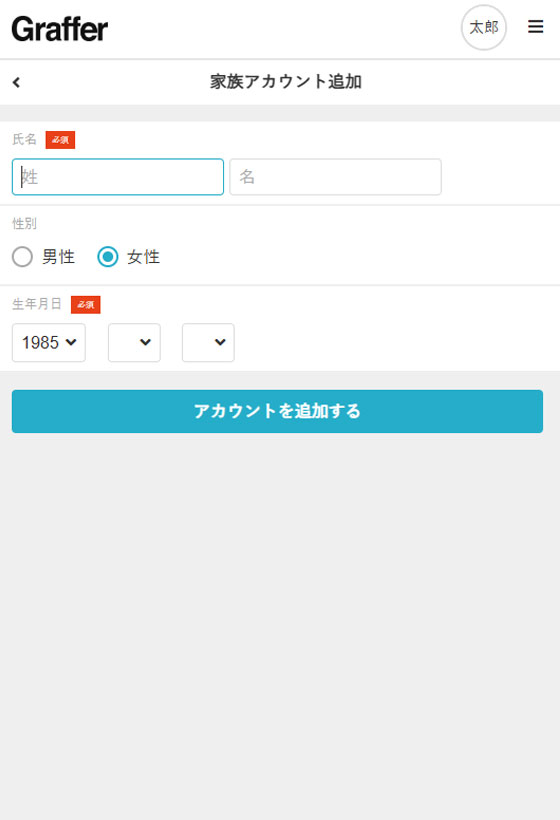
Task: Click the 家族アカウント追加 page title
Action: (x=286, y=82)
